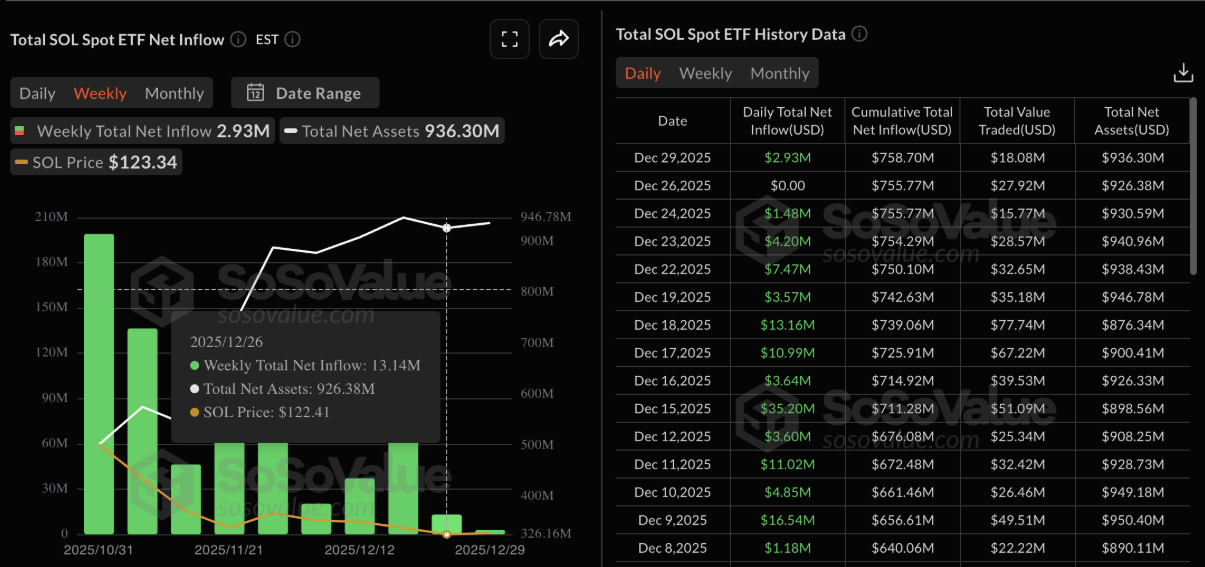Click the fullscreen expand chart icon

pos(509,40)
